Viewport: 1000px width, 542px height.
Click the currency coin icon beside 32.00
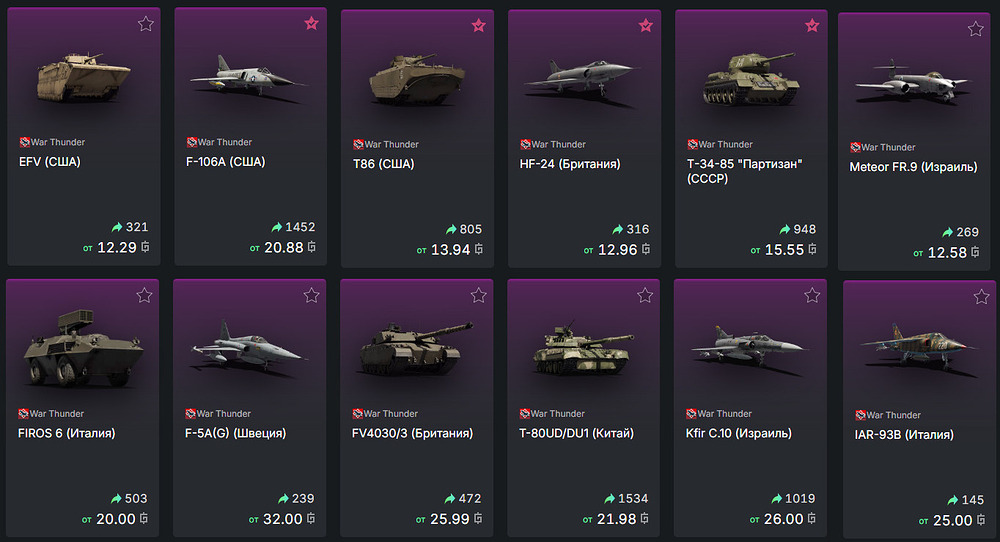click(x=311, y=520)
